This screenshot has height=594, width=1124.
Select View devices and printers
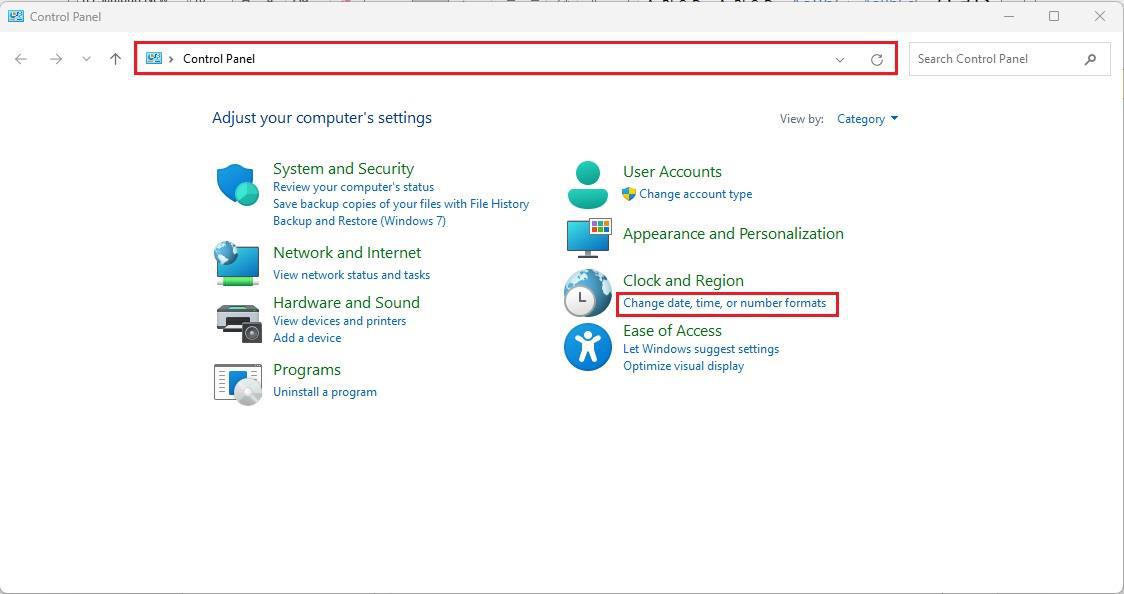pos(340,321)
